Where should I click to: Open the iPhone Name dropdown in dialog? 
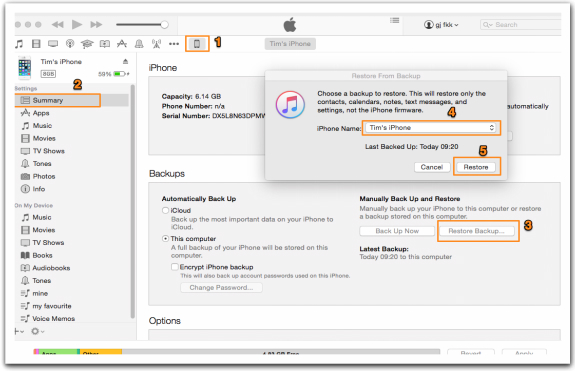pyautogui.click(x=431, y=128)
